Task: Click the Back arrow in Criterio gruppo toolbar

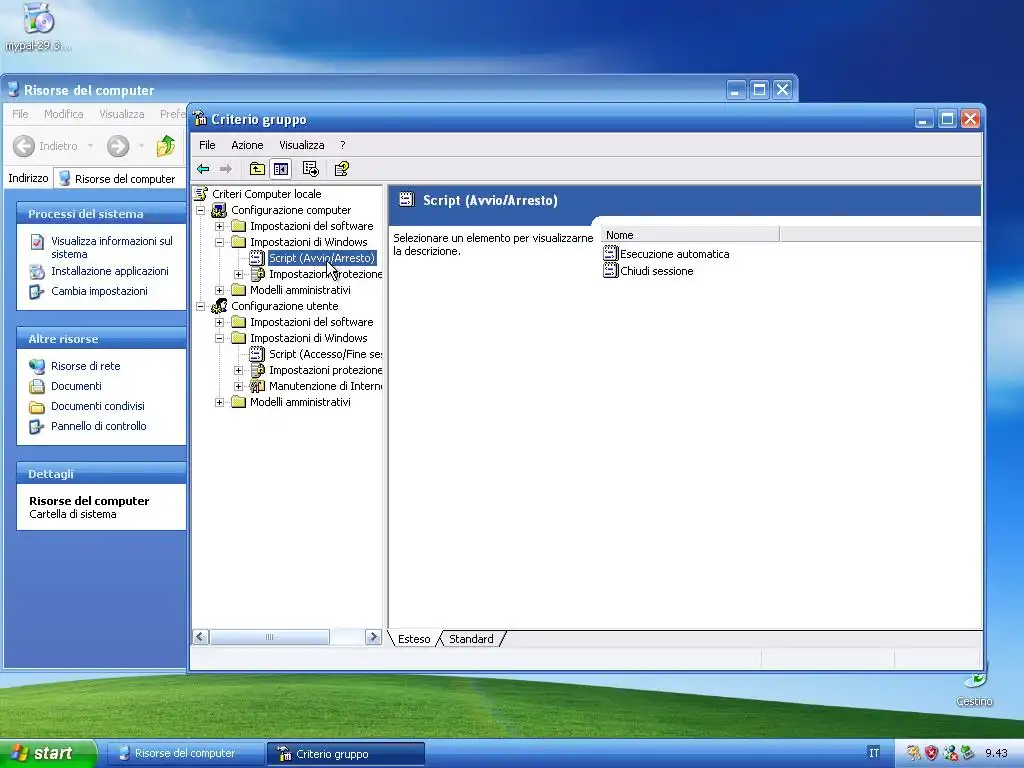Action: (203, 169)
